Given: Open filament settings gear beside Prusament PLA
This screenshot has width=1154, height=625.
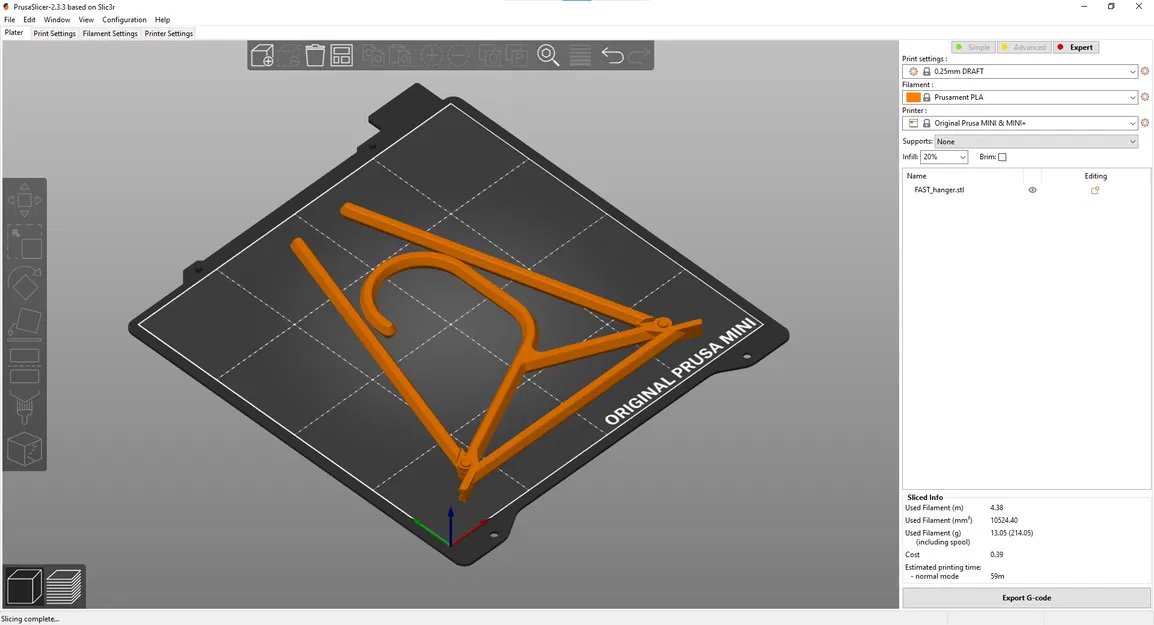Looking at the screenshot, I should [1144, 97].
